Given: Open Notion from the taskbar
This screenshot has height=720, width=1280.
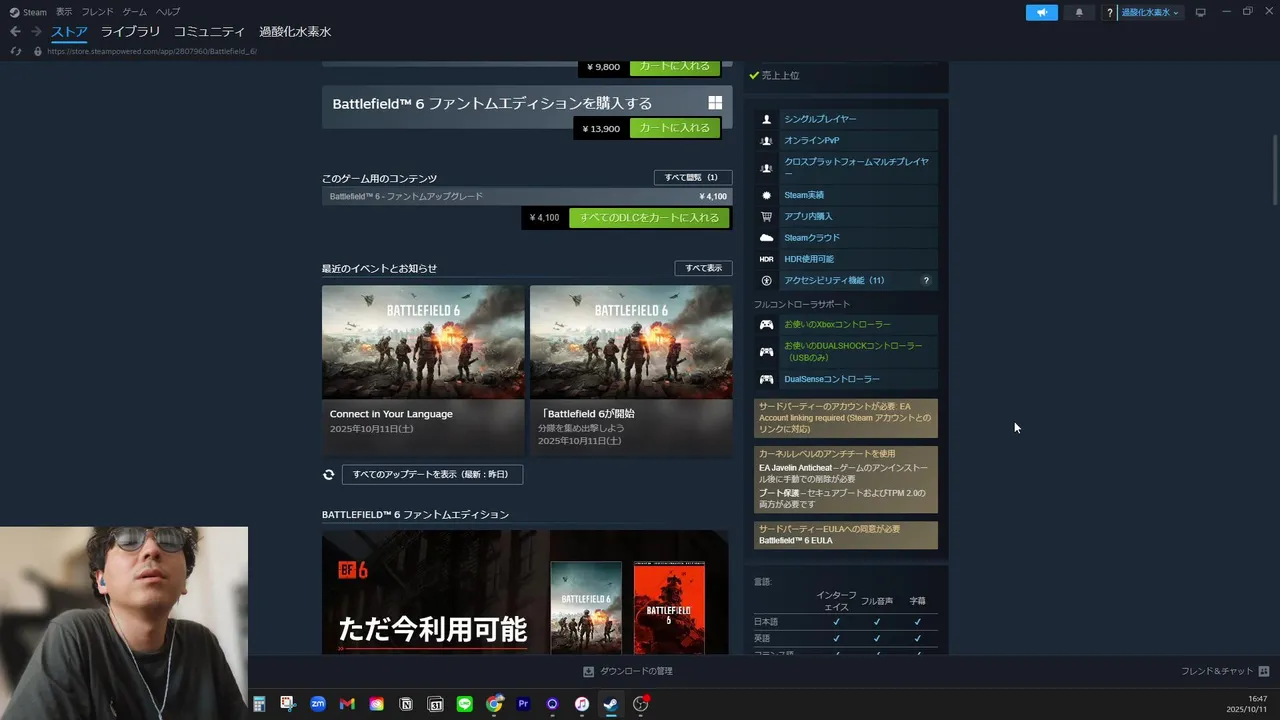Looking at the screenshot, I should (x=406, y=704).
